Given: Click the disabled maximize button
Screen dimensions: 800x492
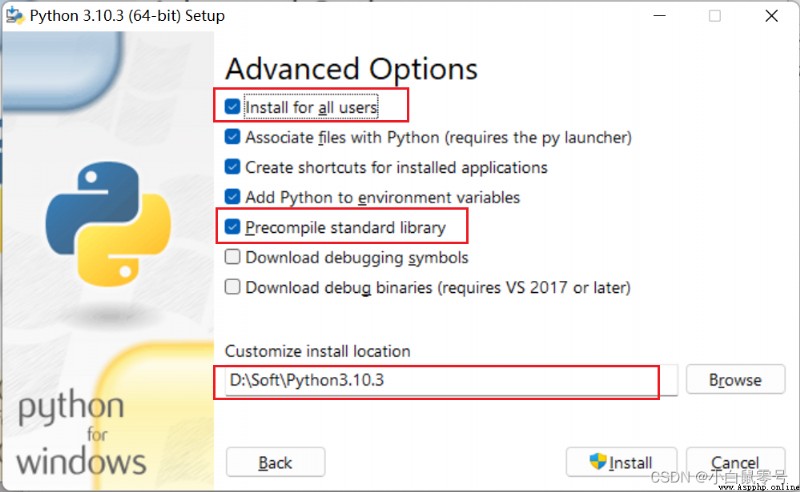Looking at the screenshot, I should (x=715, y=16).
